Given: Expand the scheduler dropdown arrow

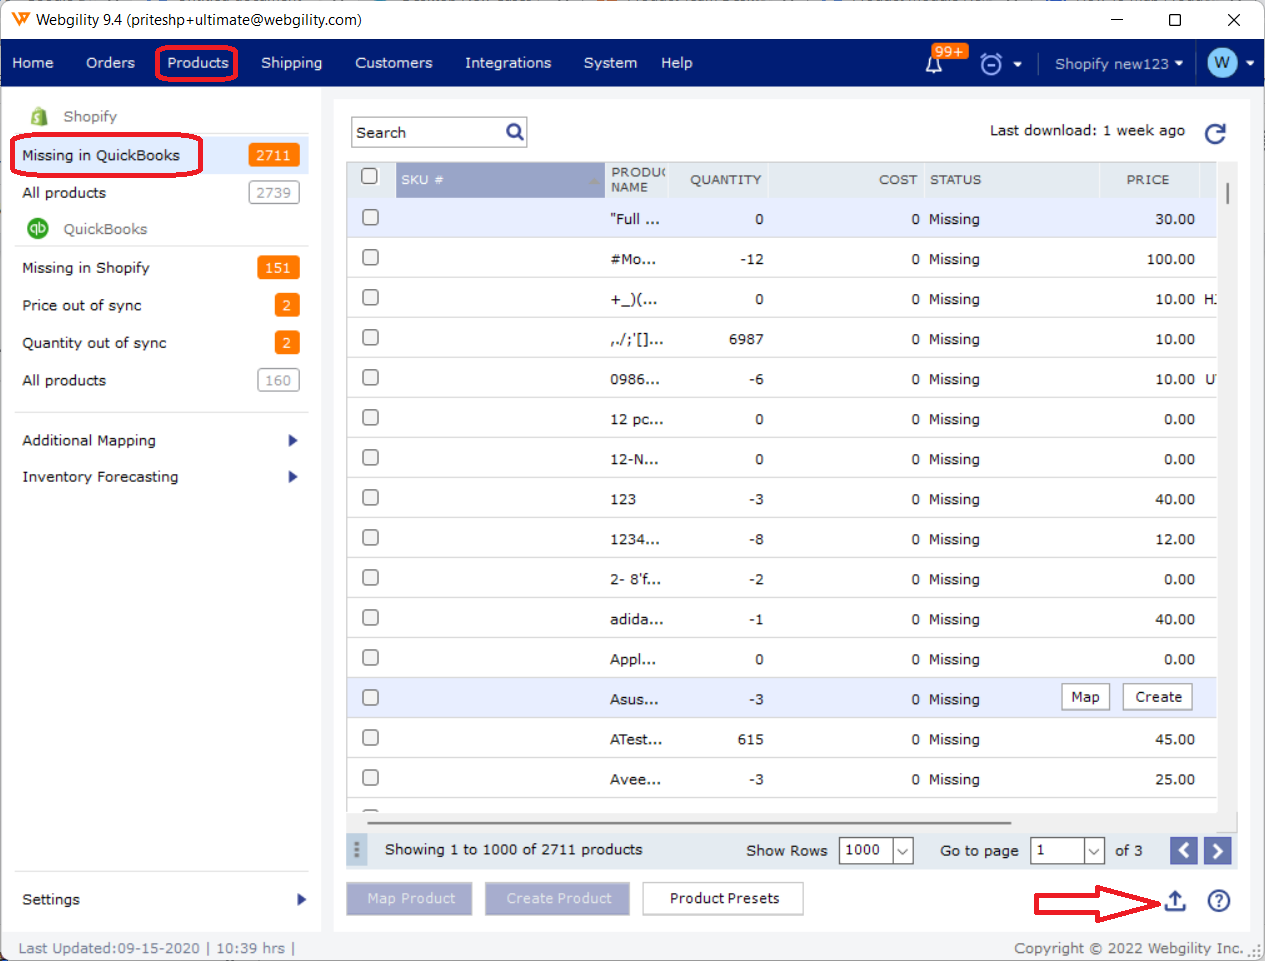Looking at the screenshot, I should coord(1018,64).
